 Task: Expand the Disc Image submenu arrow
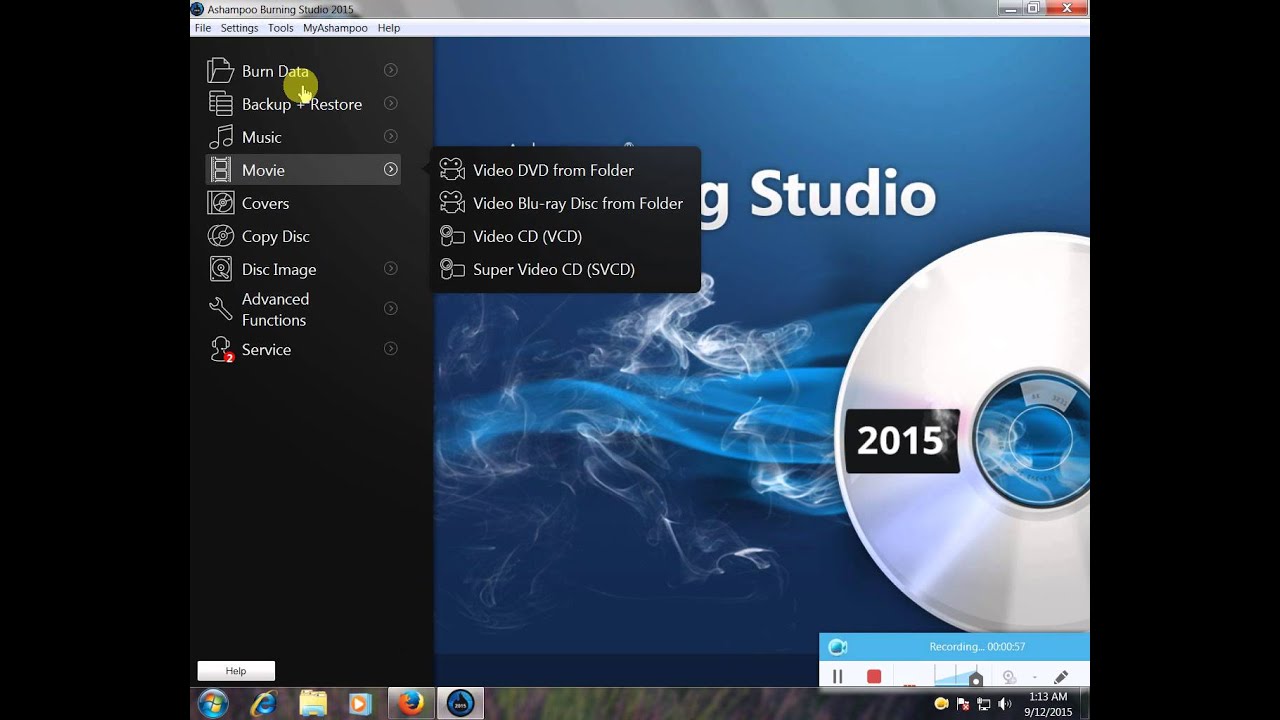pos(391,268)
